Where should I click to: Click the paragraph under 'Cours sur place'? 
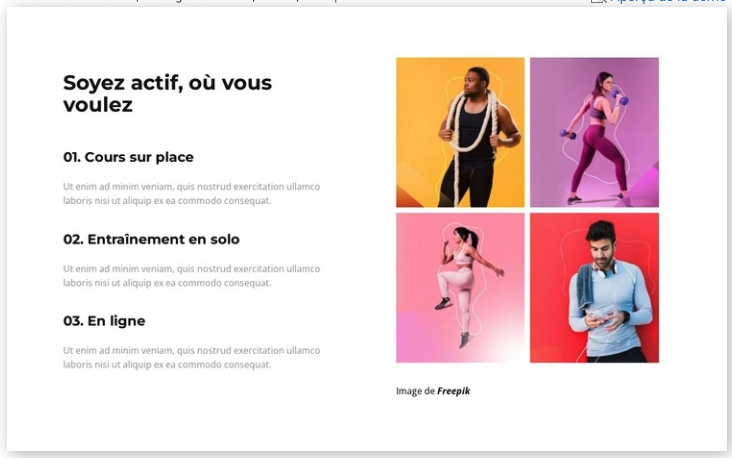click(x=191, y=193)
